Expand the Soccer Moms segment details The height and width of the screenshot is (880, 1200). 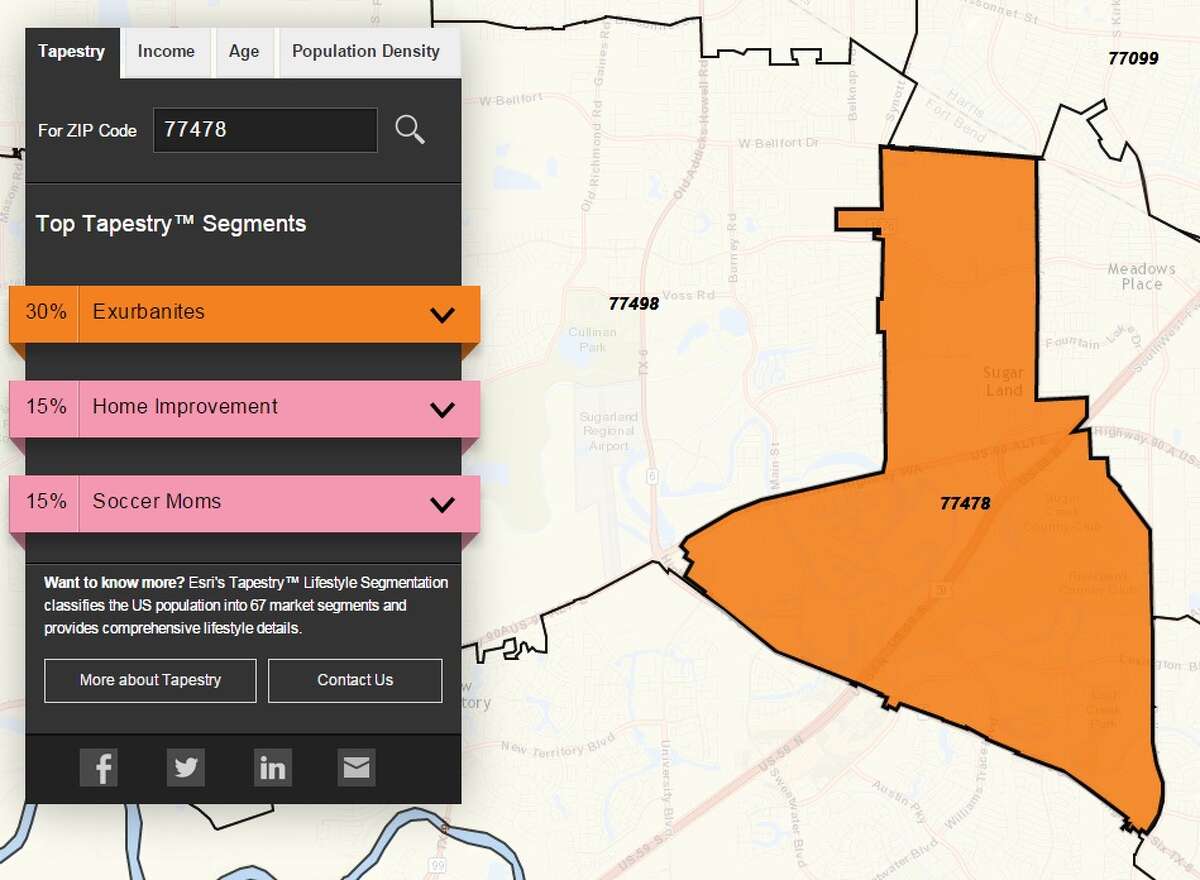(x=441, y=503)
